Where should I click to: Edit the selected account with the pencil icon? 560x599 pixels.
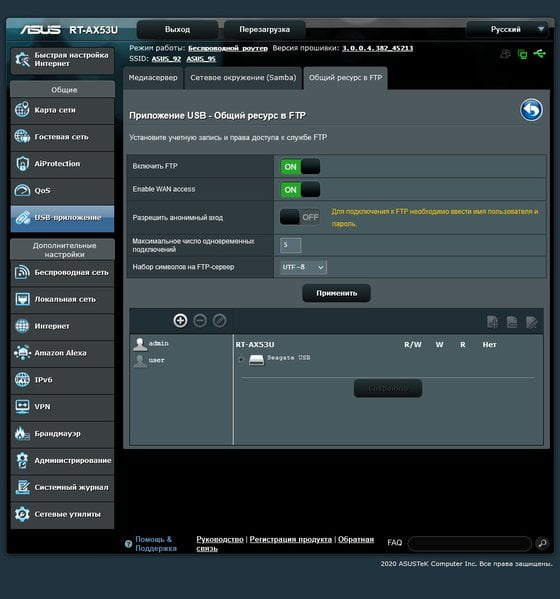point(220,321)
